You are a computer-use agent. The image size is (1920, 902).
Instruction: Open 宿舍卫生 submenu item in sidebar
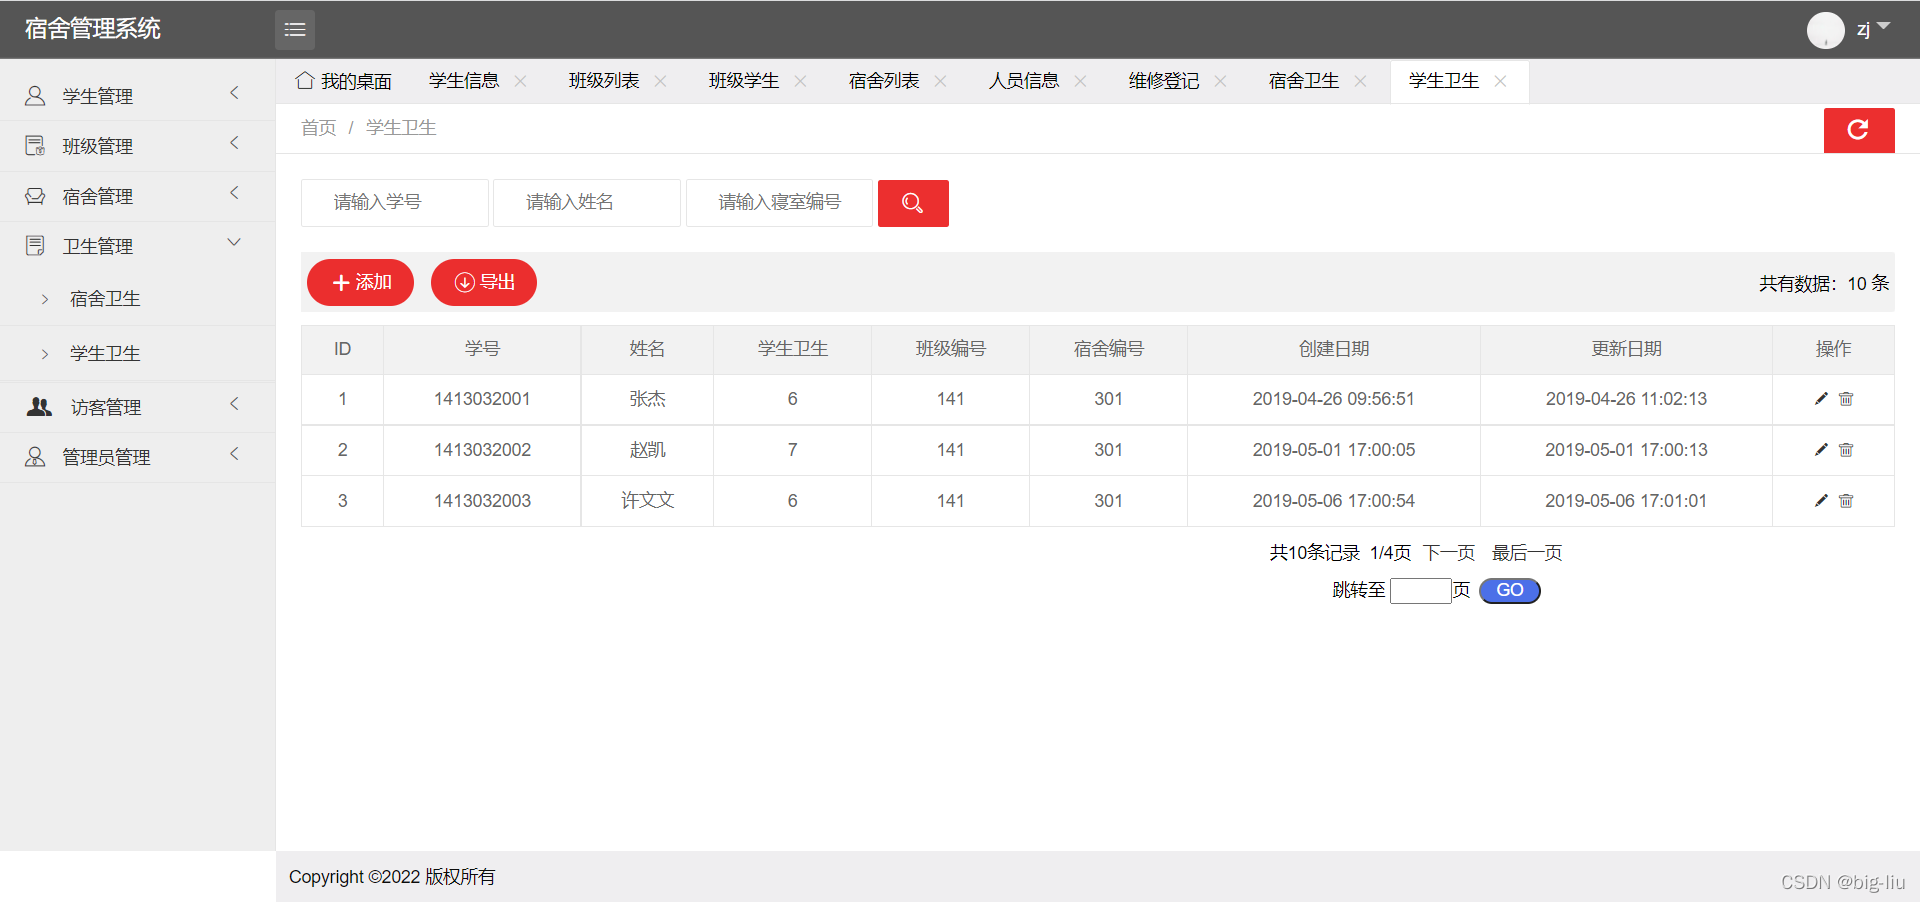(x=105, y=299)
